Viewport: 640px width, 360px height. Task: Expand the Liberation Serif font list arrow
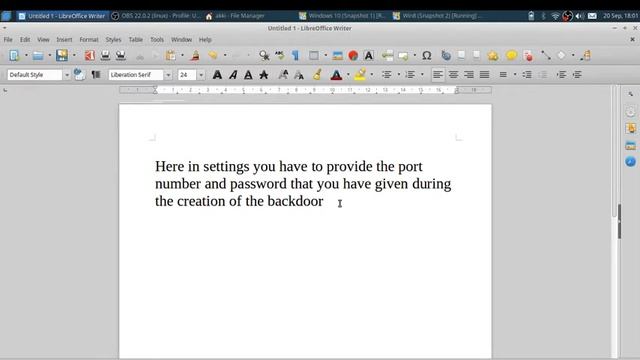(x=168, y=75)
